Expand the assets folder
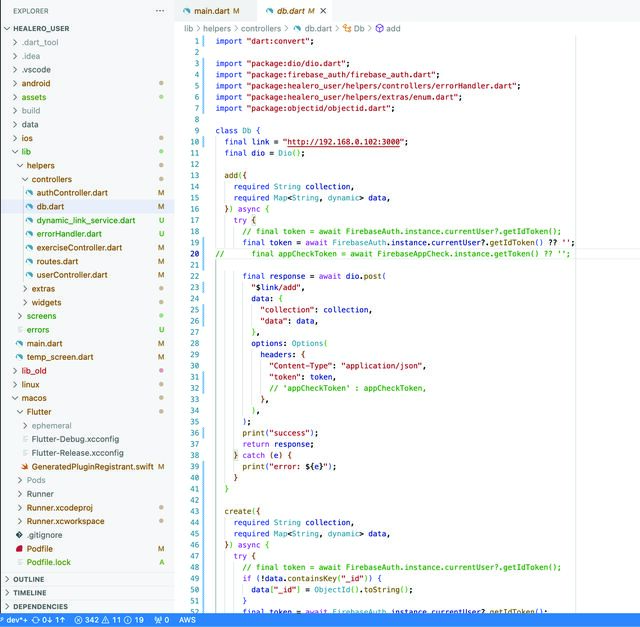This screenshot has width=640, height=627. pos(15,97)
